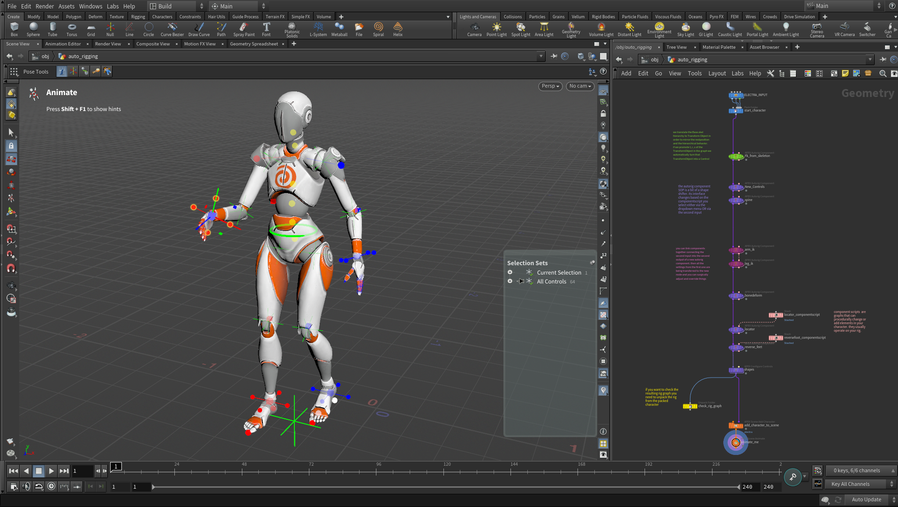Click the Key All Channels button
Image resolution: width=898 pixels, height=507 pixels.
coord(850,484)
